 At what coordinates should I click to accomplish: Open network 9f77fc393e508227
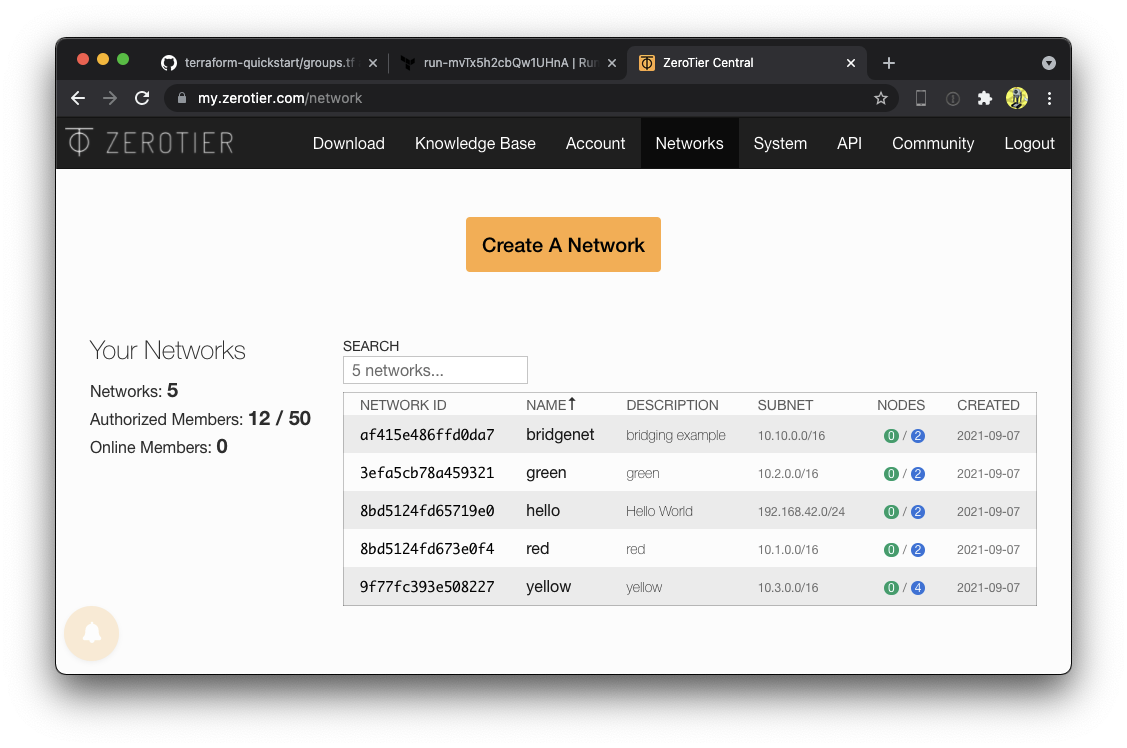click(427, 587)
